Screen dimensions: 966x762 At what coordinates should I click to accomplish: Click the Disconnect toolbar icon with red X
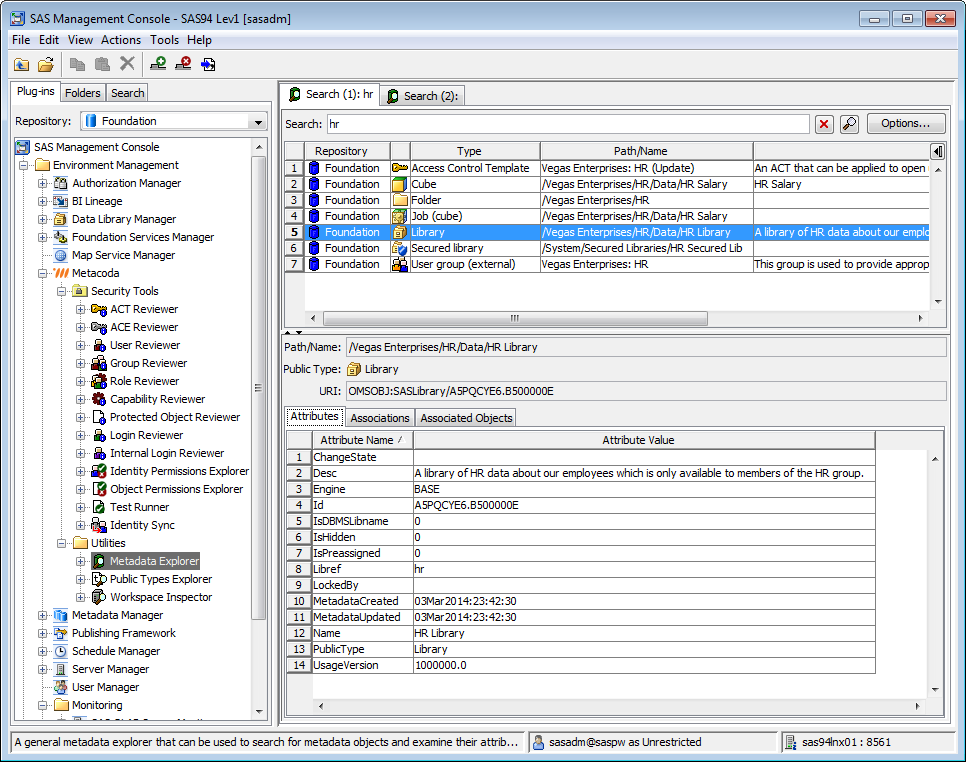(x=183, y=63)
